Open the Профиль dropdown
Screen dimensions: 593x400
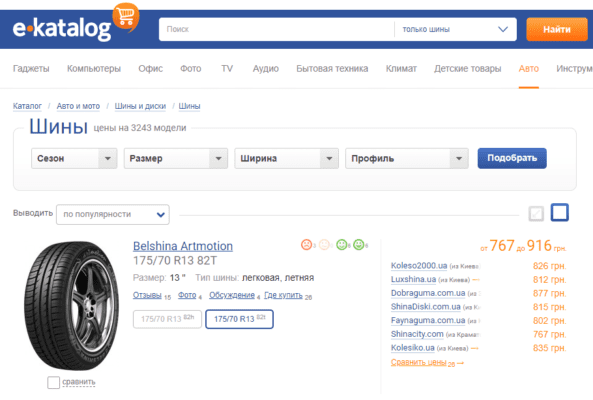click(407, 158)
